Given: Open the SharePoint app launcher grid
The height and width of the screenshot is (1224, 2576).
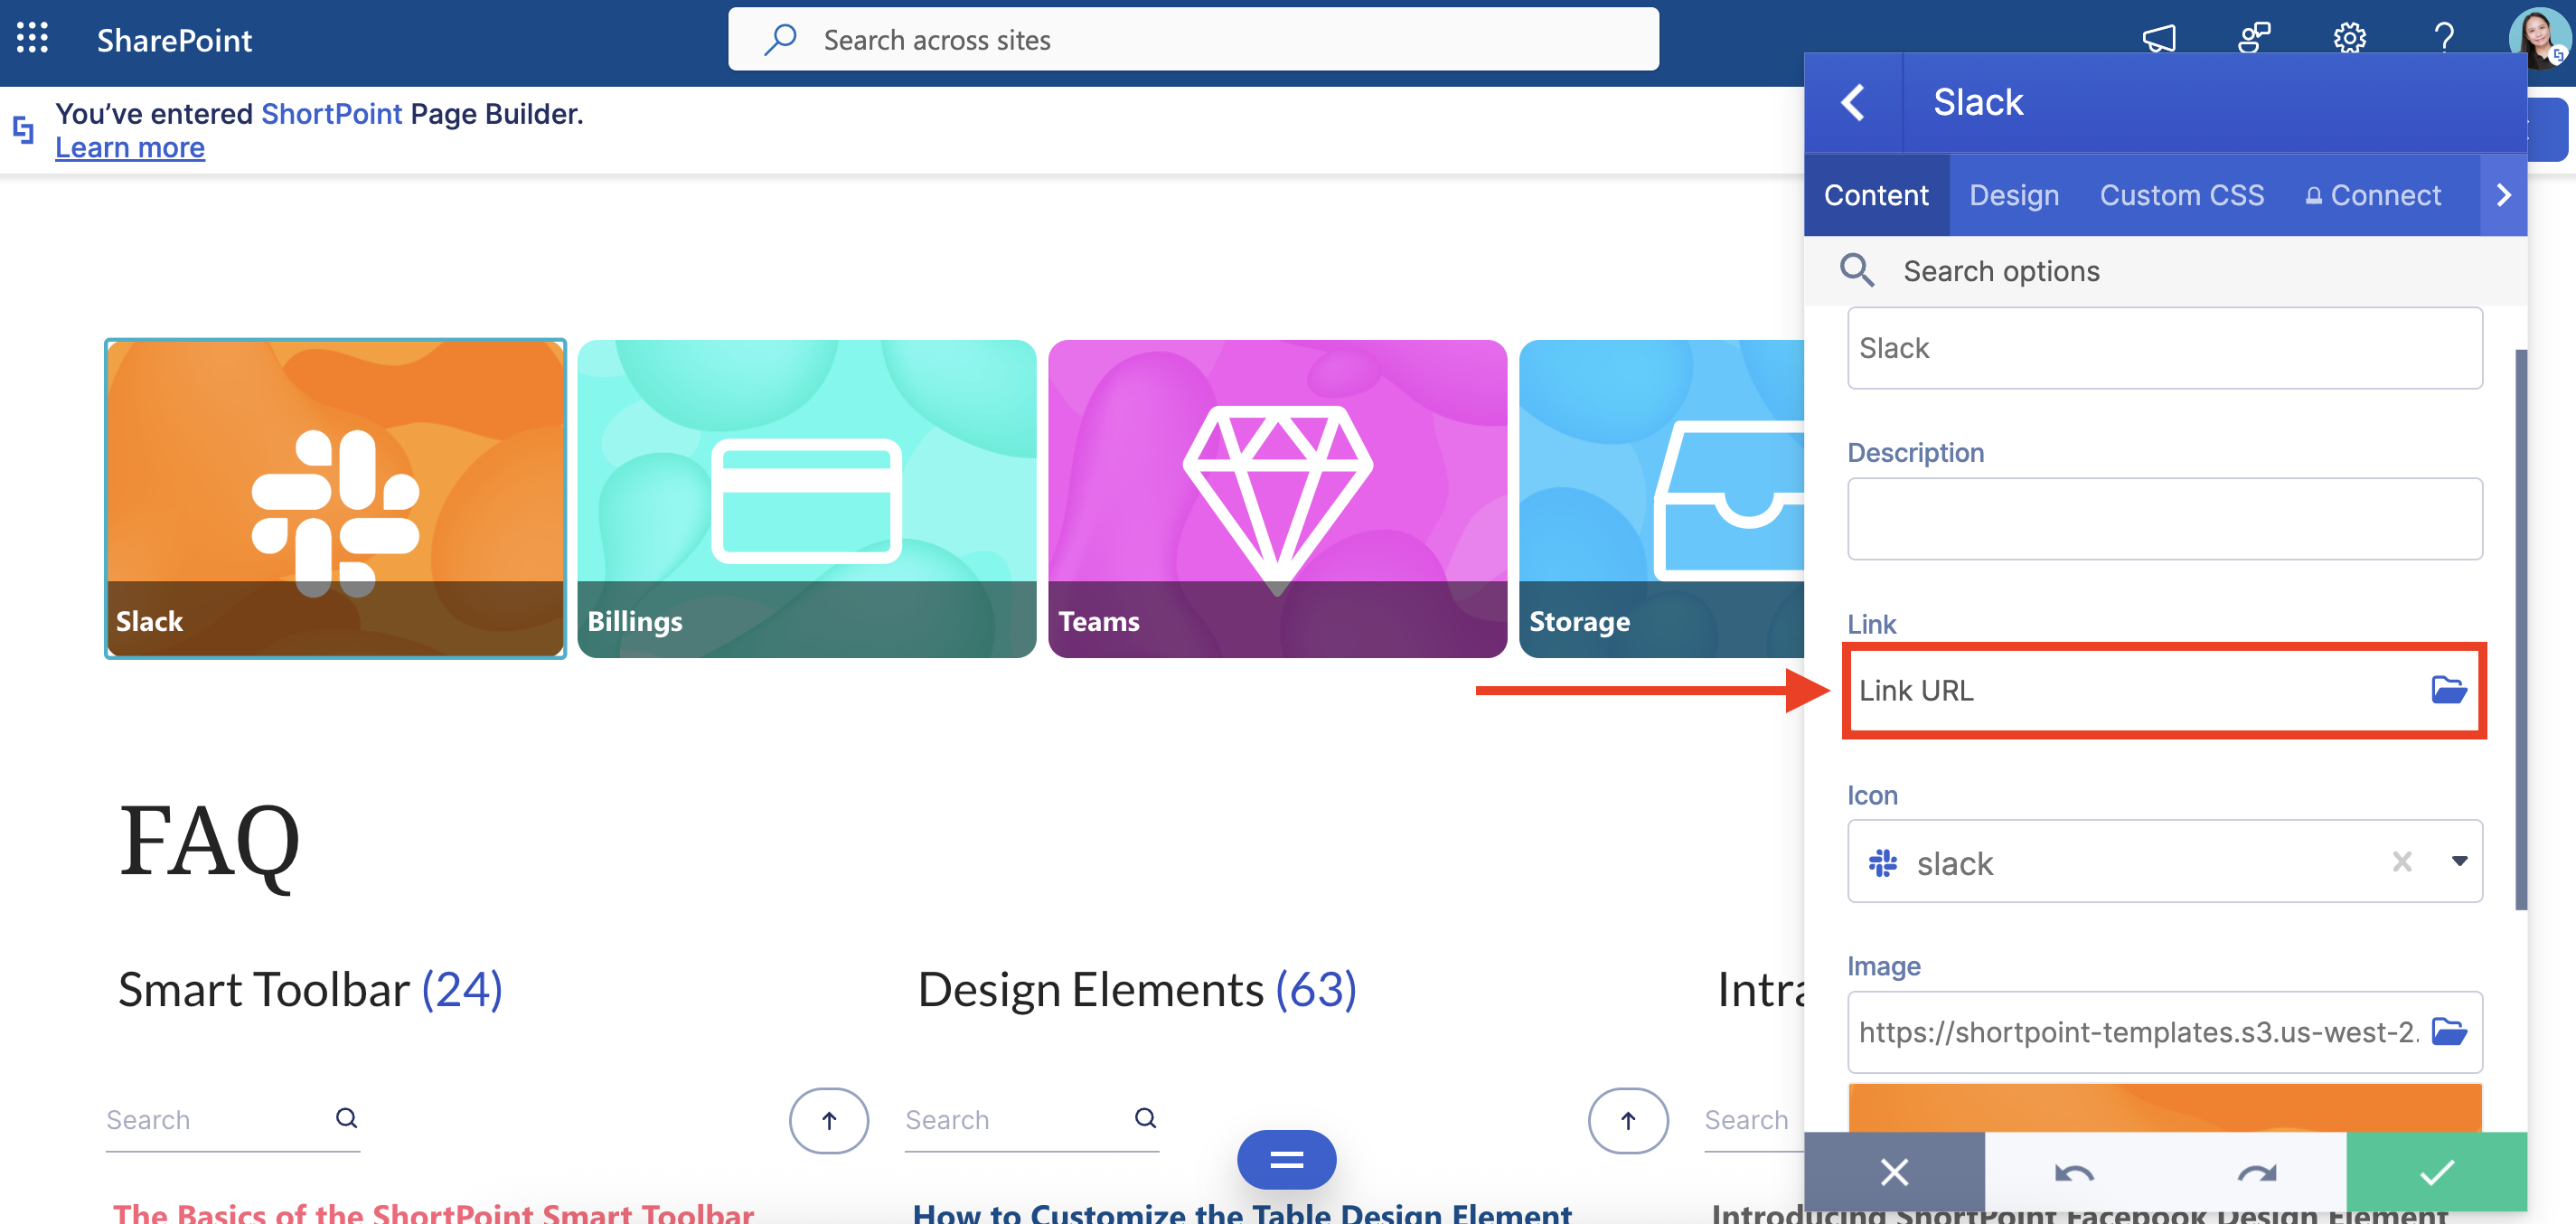Looking at the screenshot, I should (32, 39).
